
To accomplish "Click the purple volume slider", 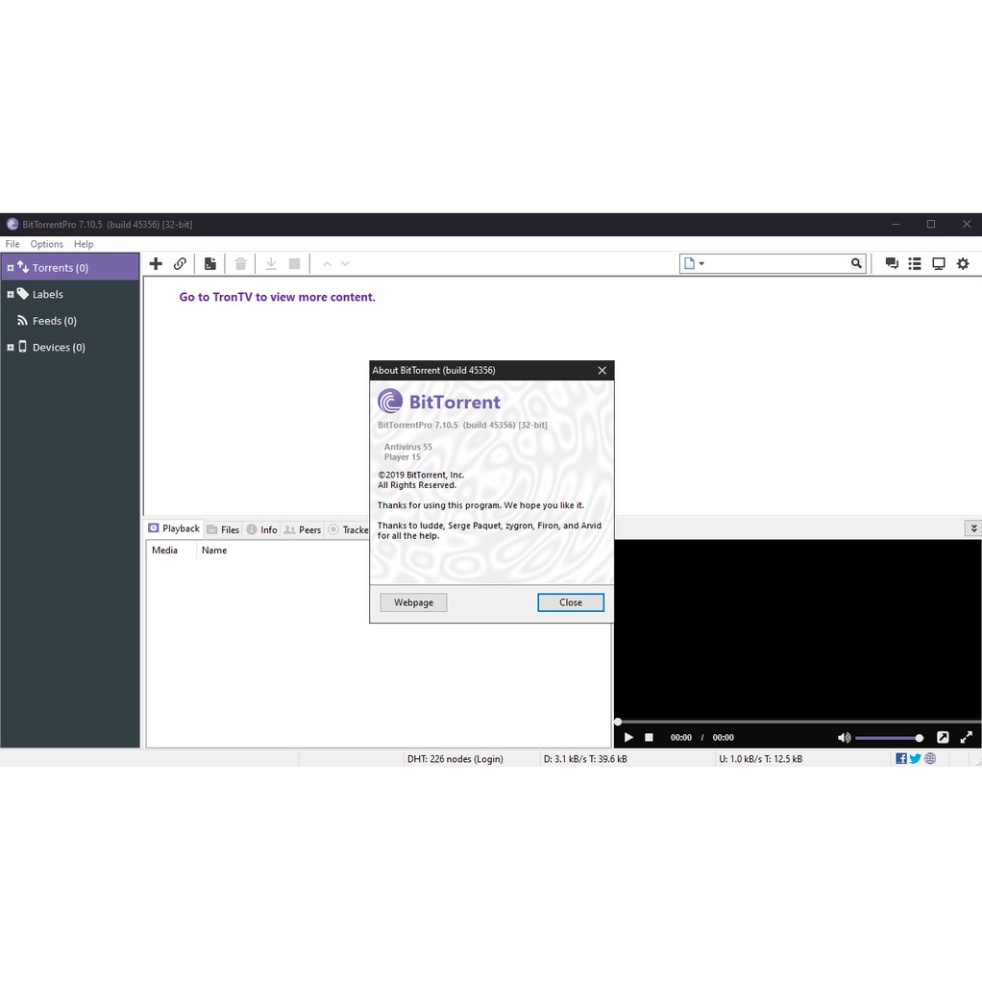I will (x=886, y=738).
